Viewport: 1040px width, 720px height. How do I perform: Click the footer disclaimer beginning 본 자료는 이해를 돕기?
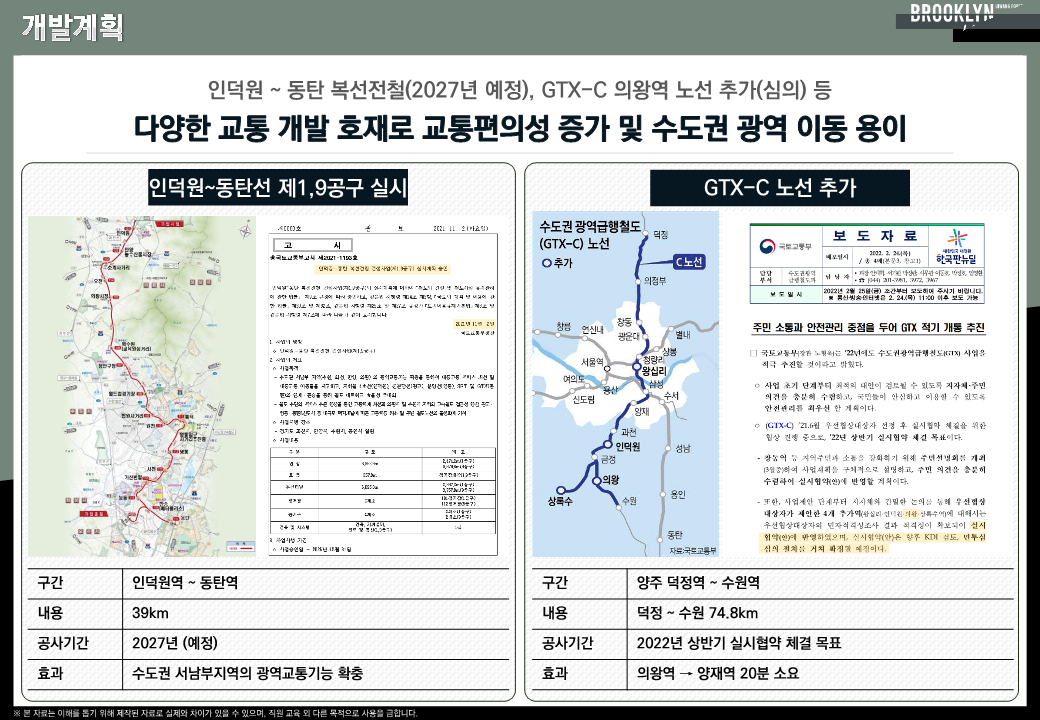[215, 713]
